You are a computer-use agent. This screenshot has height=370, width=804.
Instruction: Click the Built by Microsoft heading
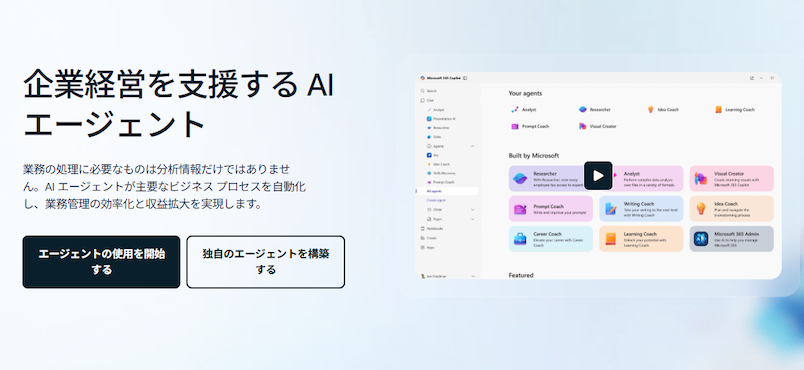pyautogui.click(x=534, y=155)
